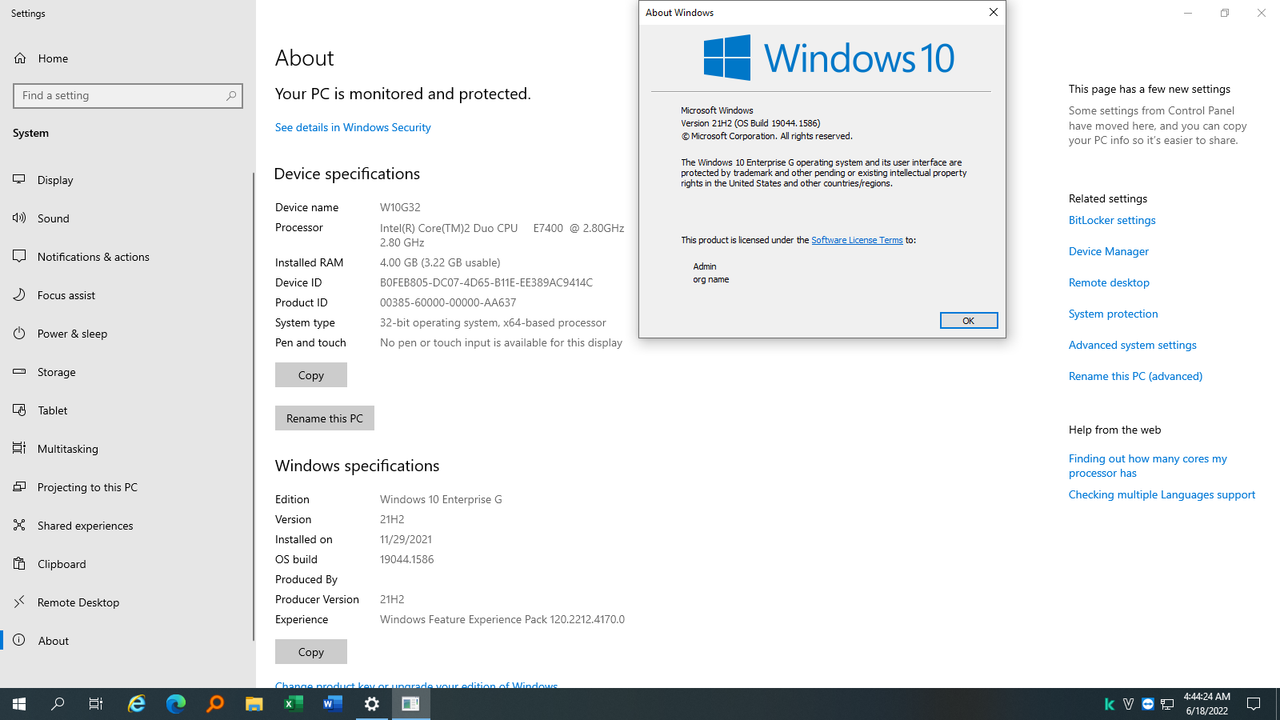This screenshot has height=720, width=1280.
Task: Click the Rename this PC button
Action: pos(324,417)
